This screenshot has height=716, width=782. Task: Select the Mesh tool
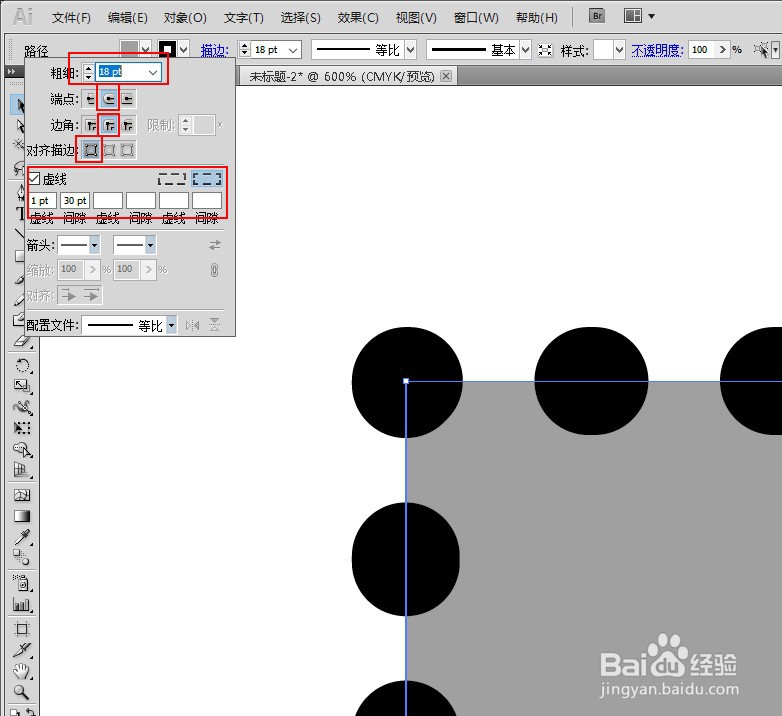22,495
